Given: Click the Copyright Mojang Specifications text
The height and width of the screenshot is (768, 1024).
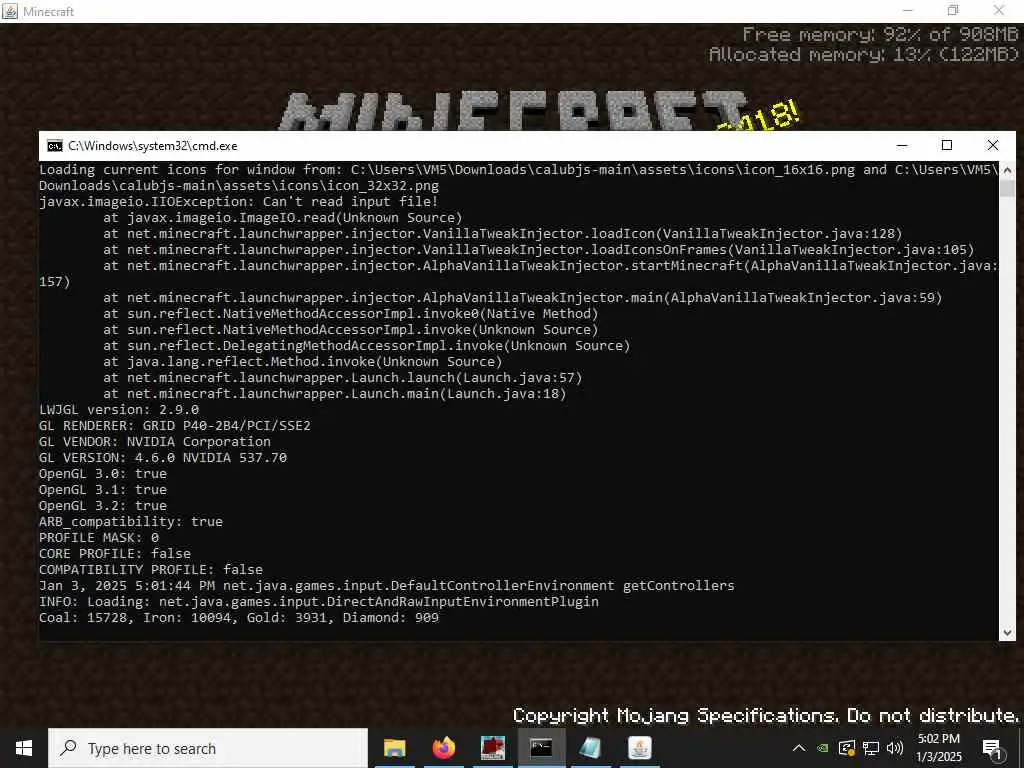Looking at the screenshot, I should coord(766,716).
